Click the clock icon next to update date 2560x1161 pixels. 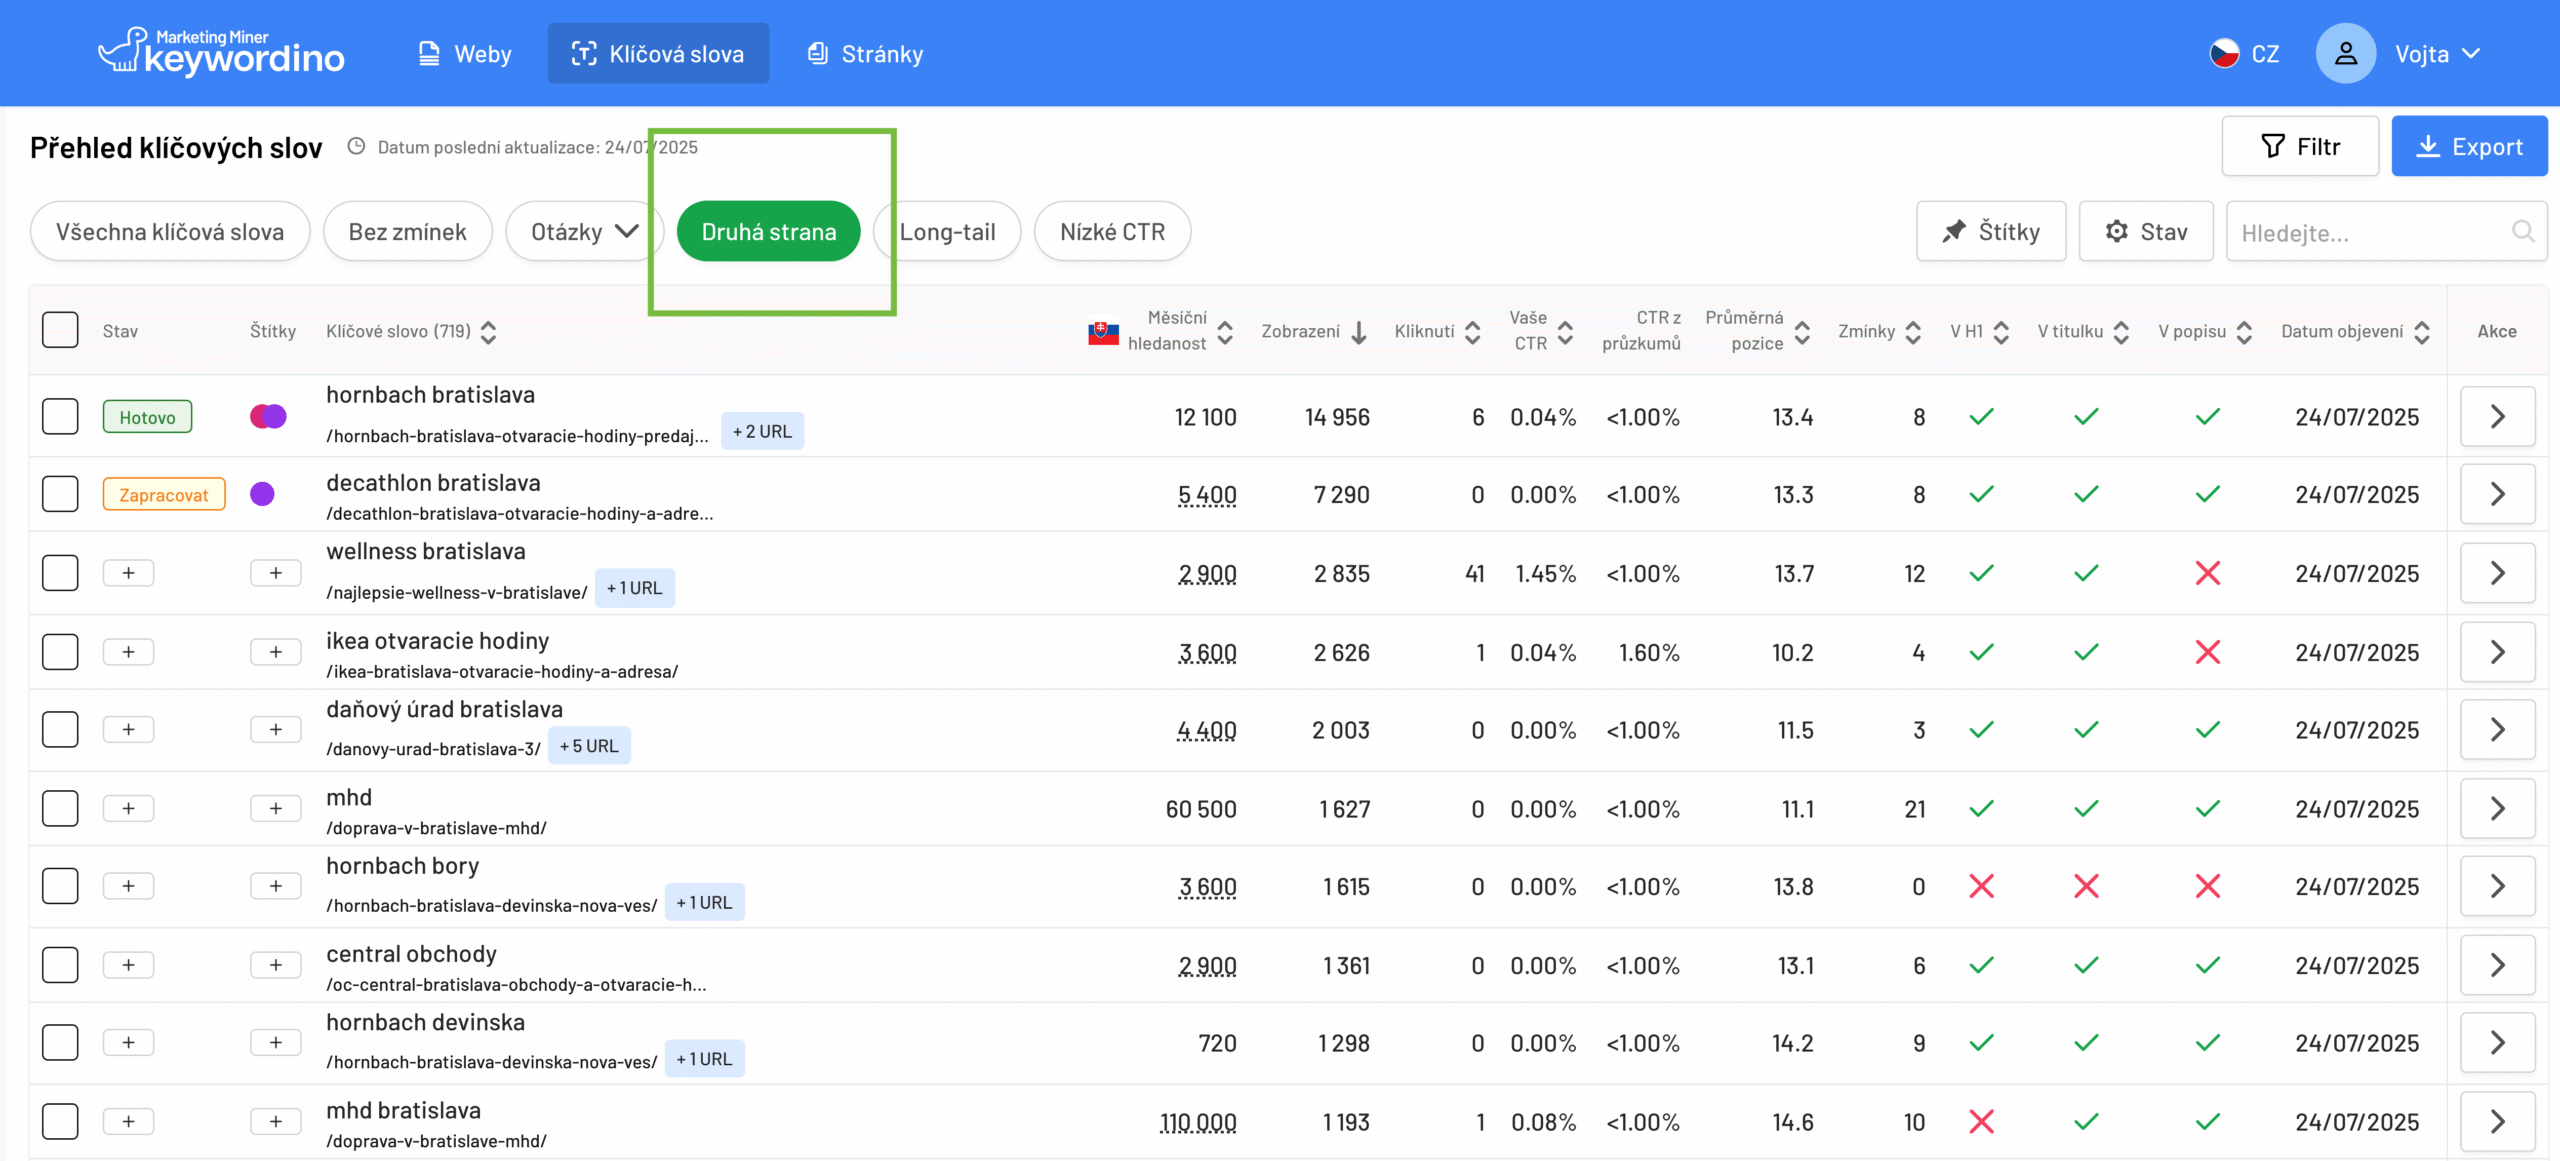pyautogui.click(x=356, y=147)
